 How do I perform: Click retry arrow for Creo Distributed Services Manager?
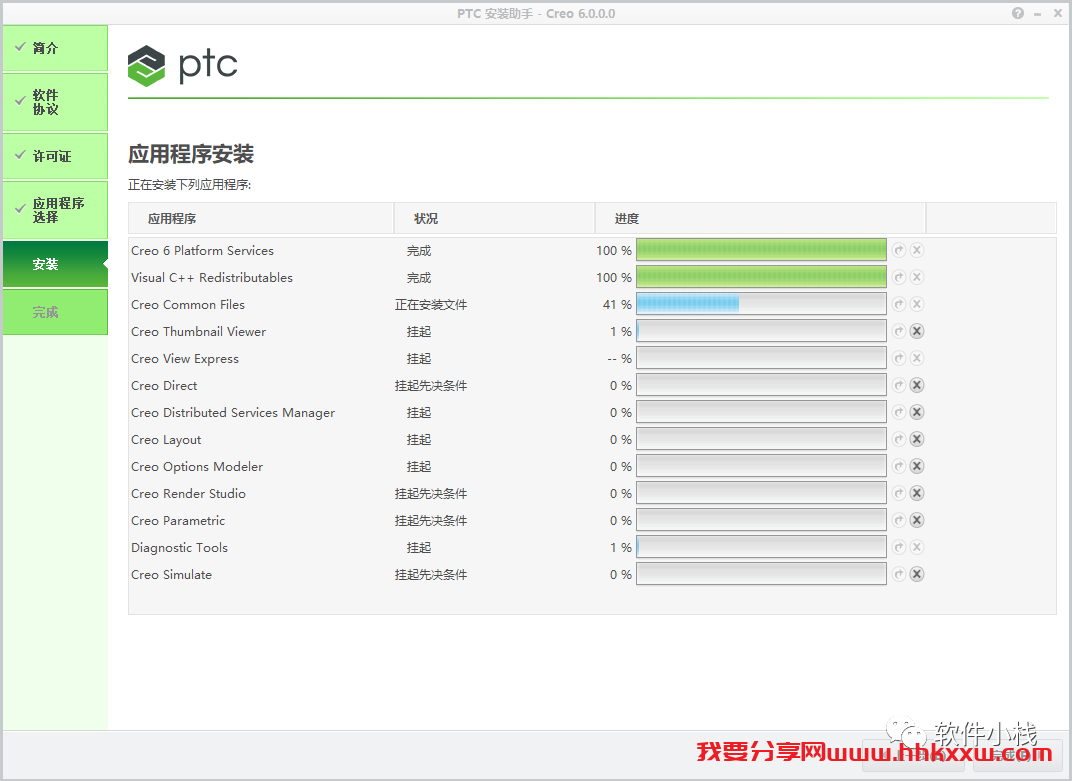coord(899,412)
